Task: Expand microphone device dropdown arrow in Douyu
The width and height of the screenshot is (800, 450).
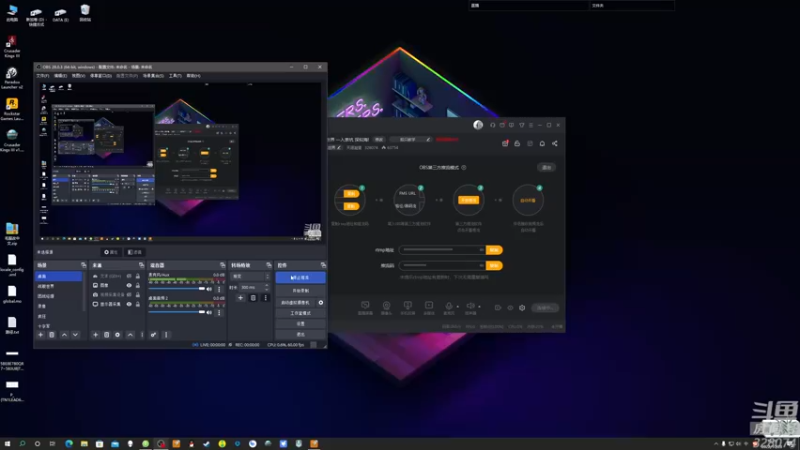Action: [x=458, y=307]
